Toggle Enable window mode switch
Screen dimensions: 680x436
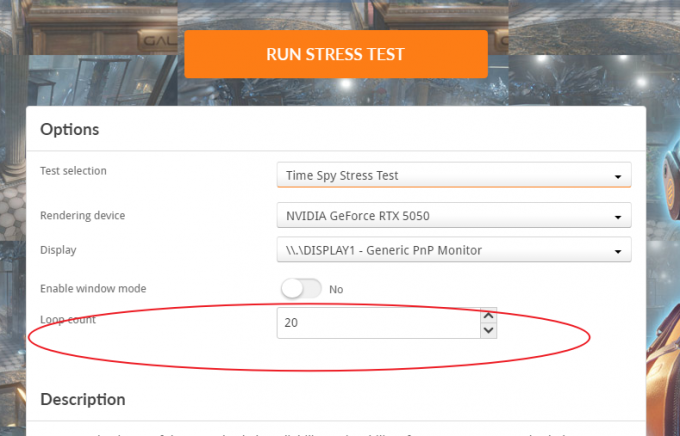click(301, 289)
